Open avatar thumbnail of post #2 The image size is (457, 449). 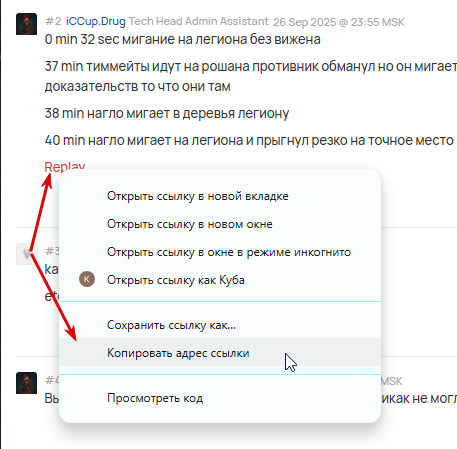click(26, 24)
